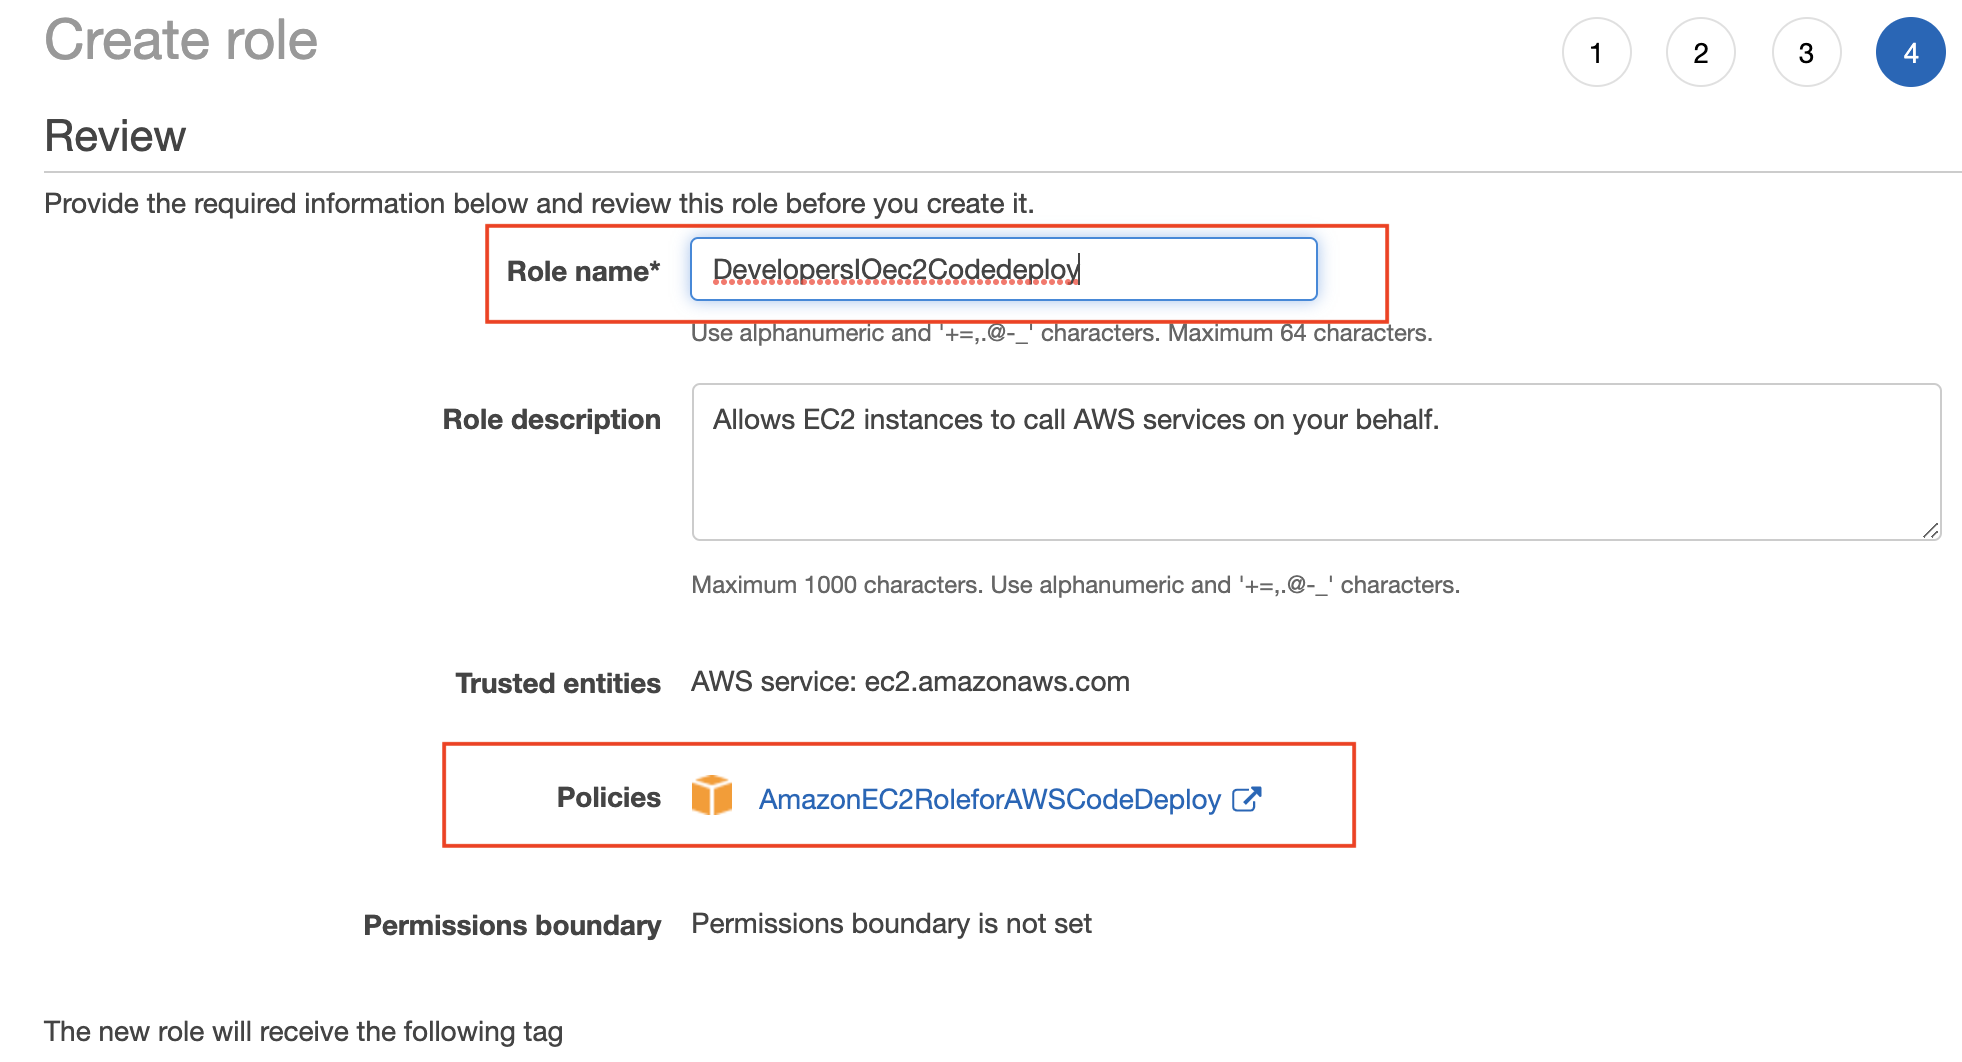The height and width of the screenshot is (1062, 1962).
Task: Click the Review section heading
Action: coord(115,136)
